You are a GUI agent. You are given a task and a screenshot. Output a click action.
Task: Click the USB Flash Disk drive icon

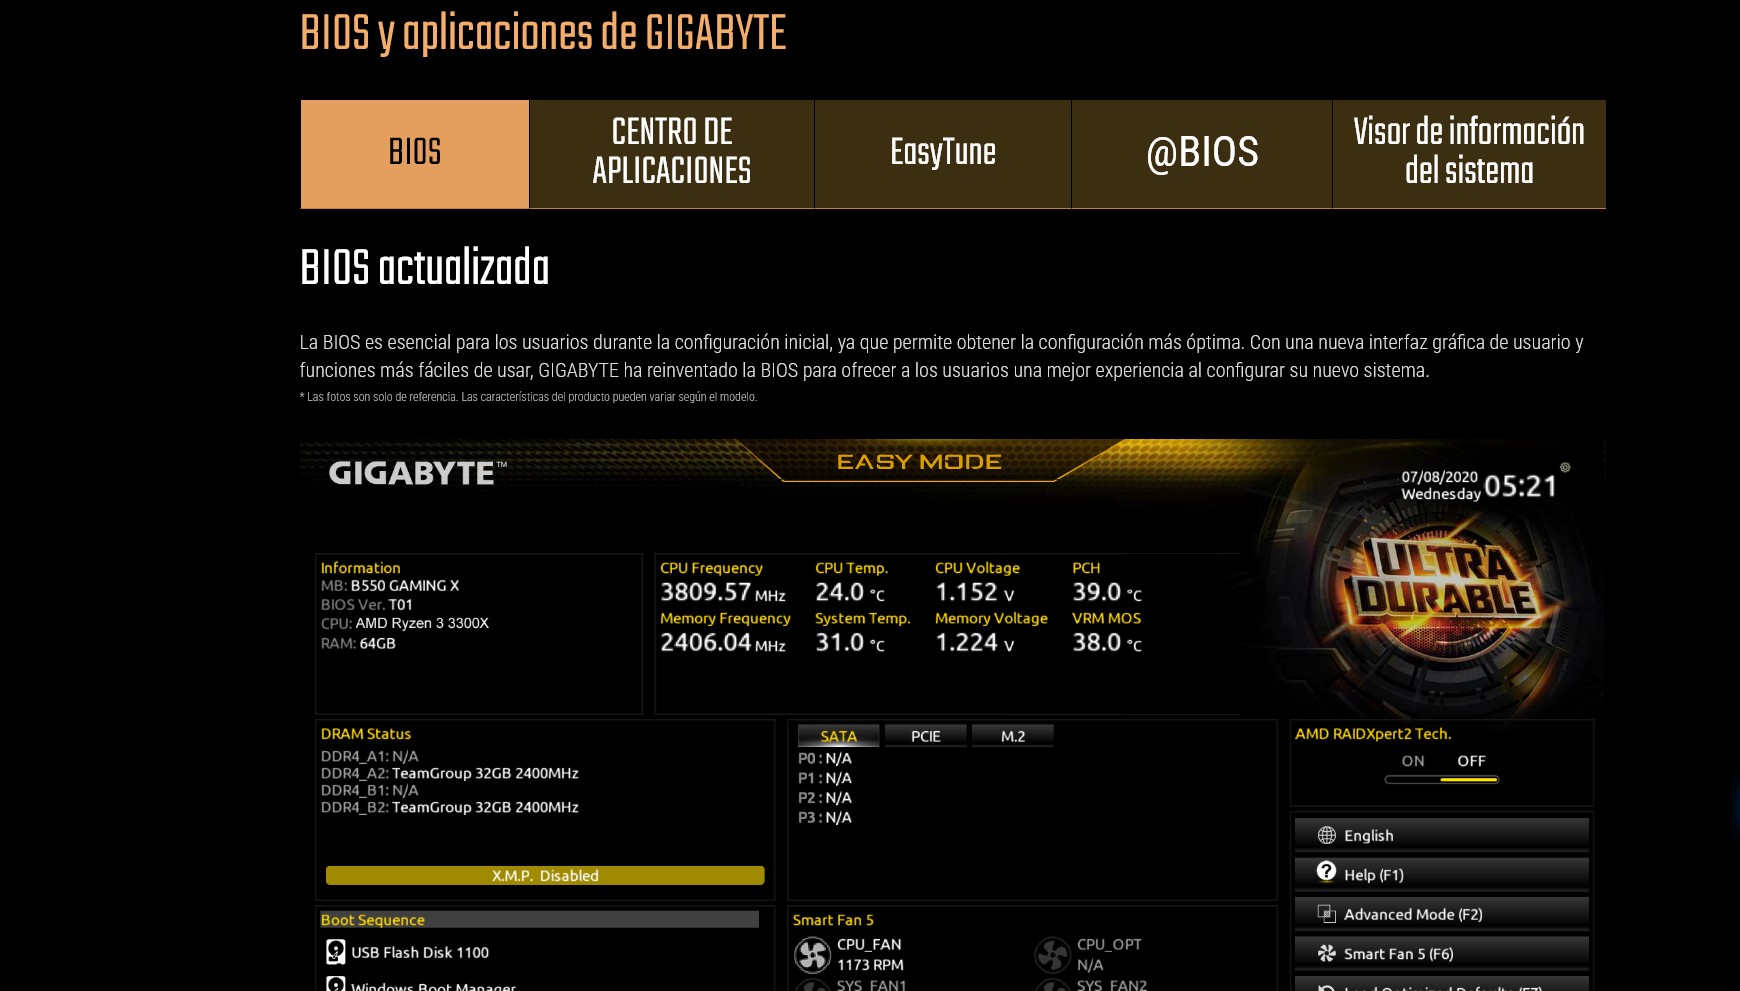[x=336, y=952]
